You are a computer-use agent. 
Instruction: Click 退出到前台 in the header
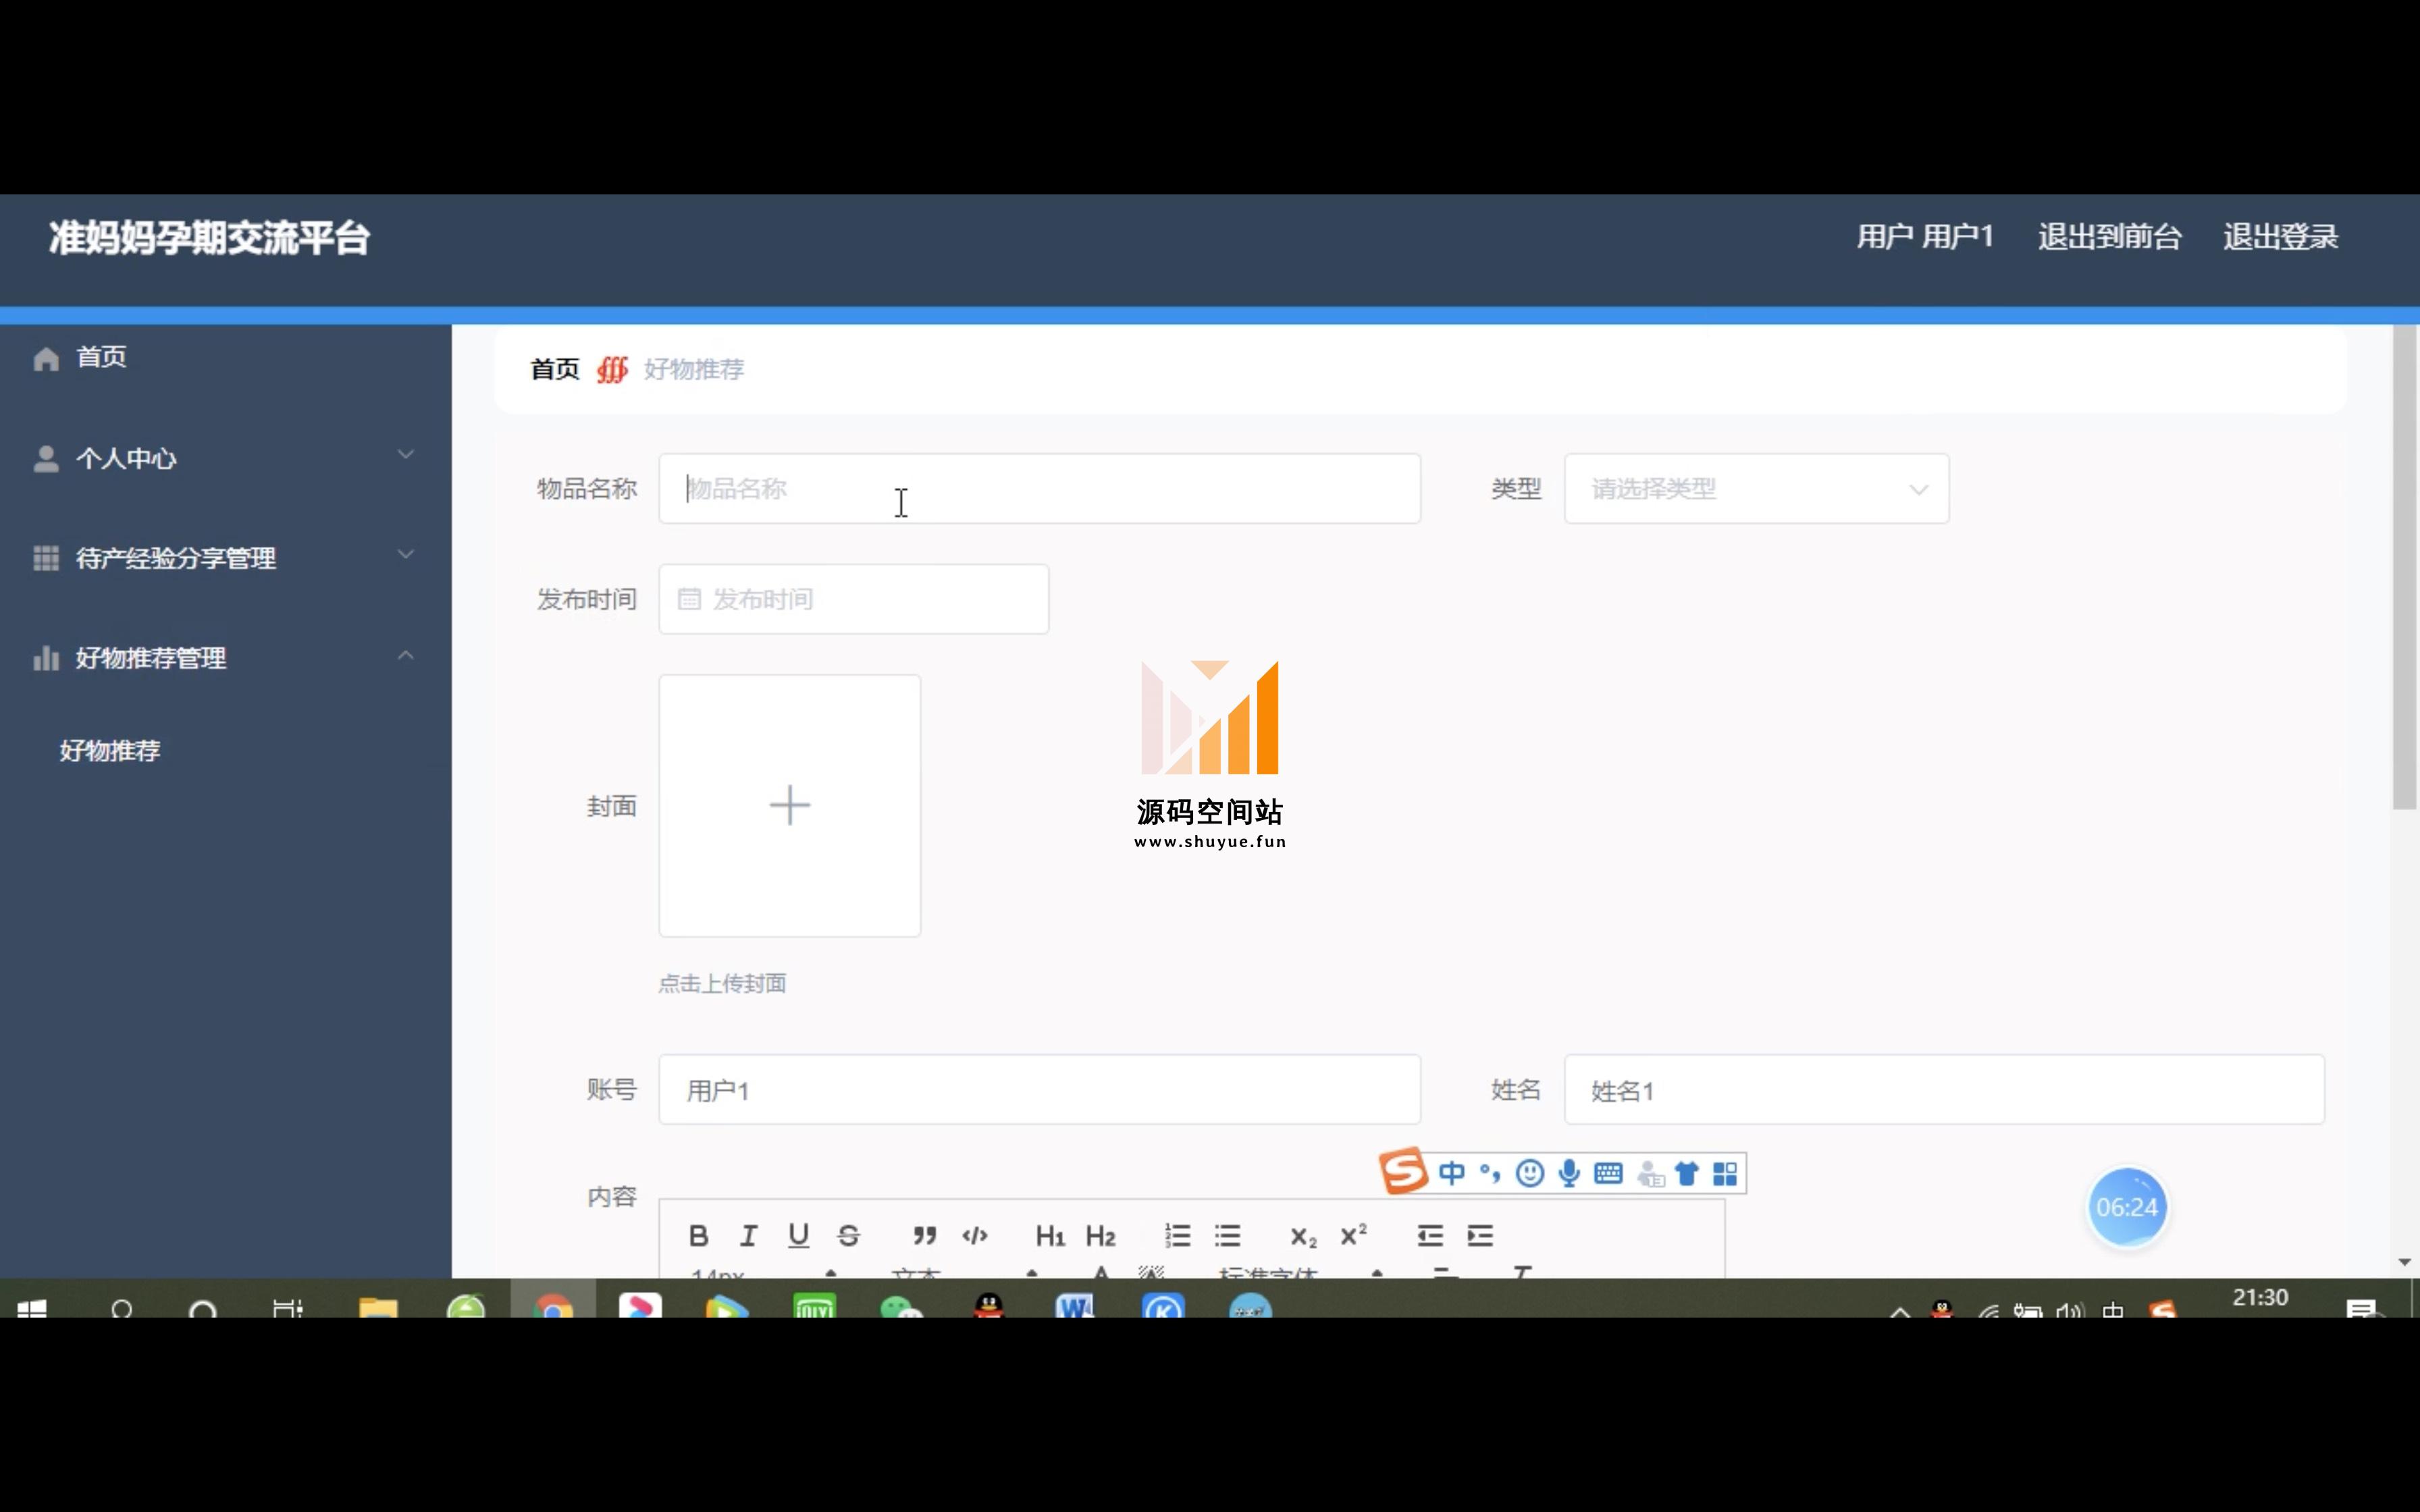(2110, 237)
